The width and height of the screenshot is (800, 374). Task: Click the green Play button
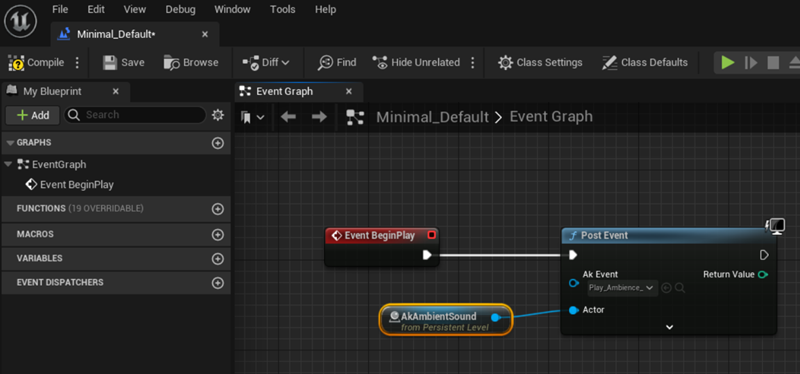[x=728, y=63]
